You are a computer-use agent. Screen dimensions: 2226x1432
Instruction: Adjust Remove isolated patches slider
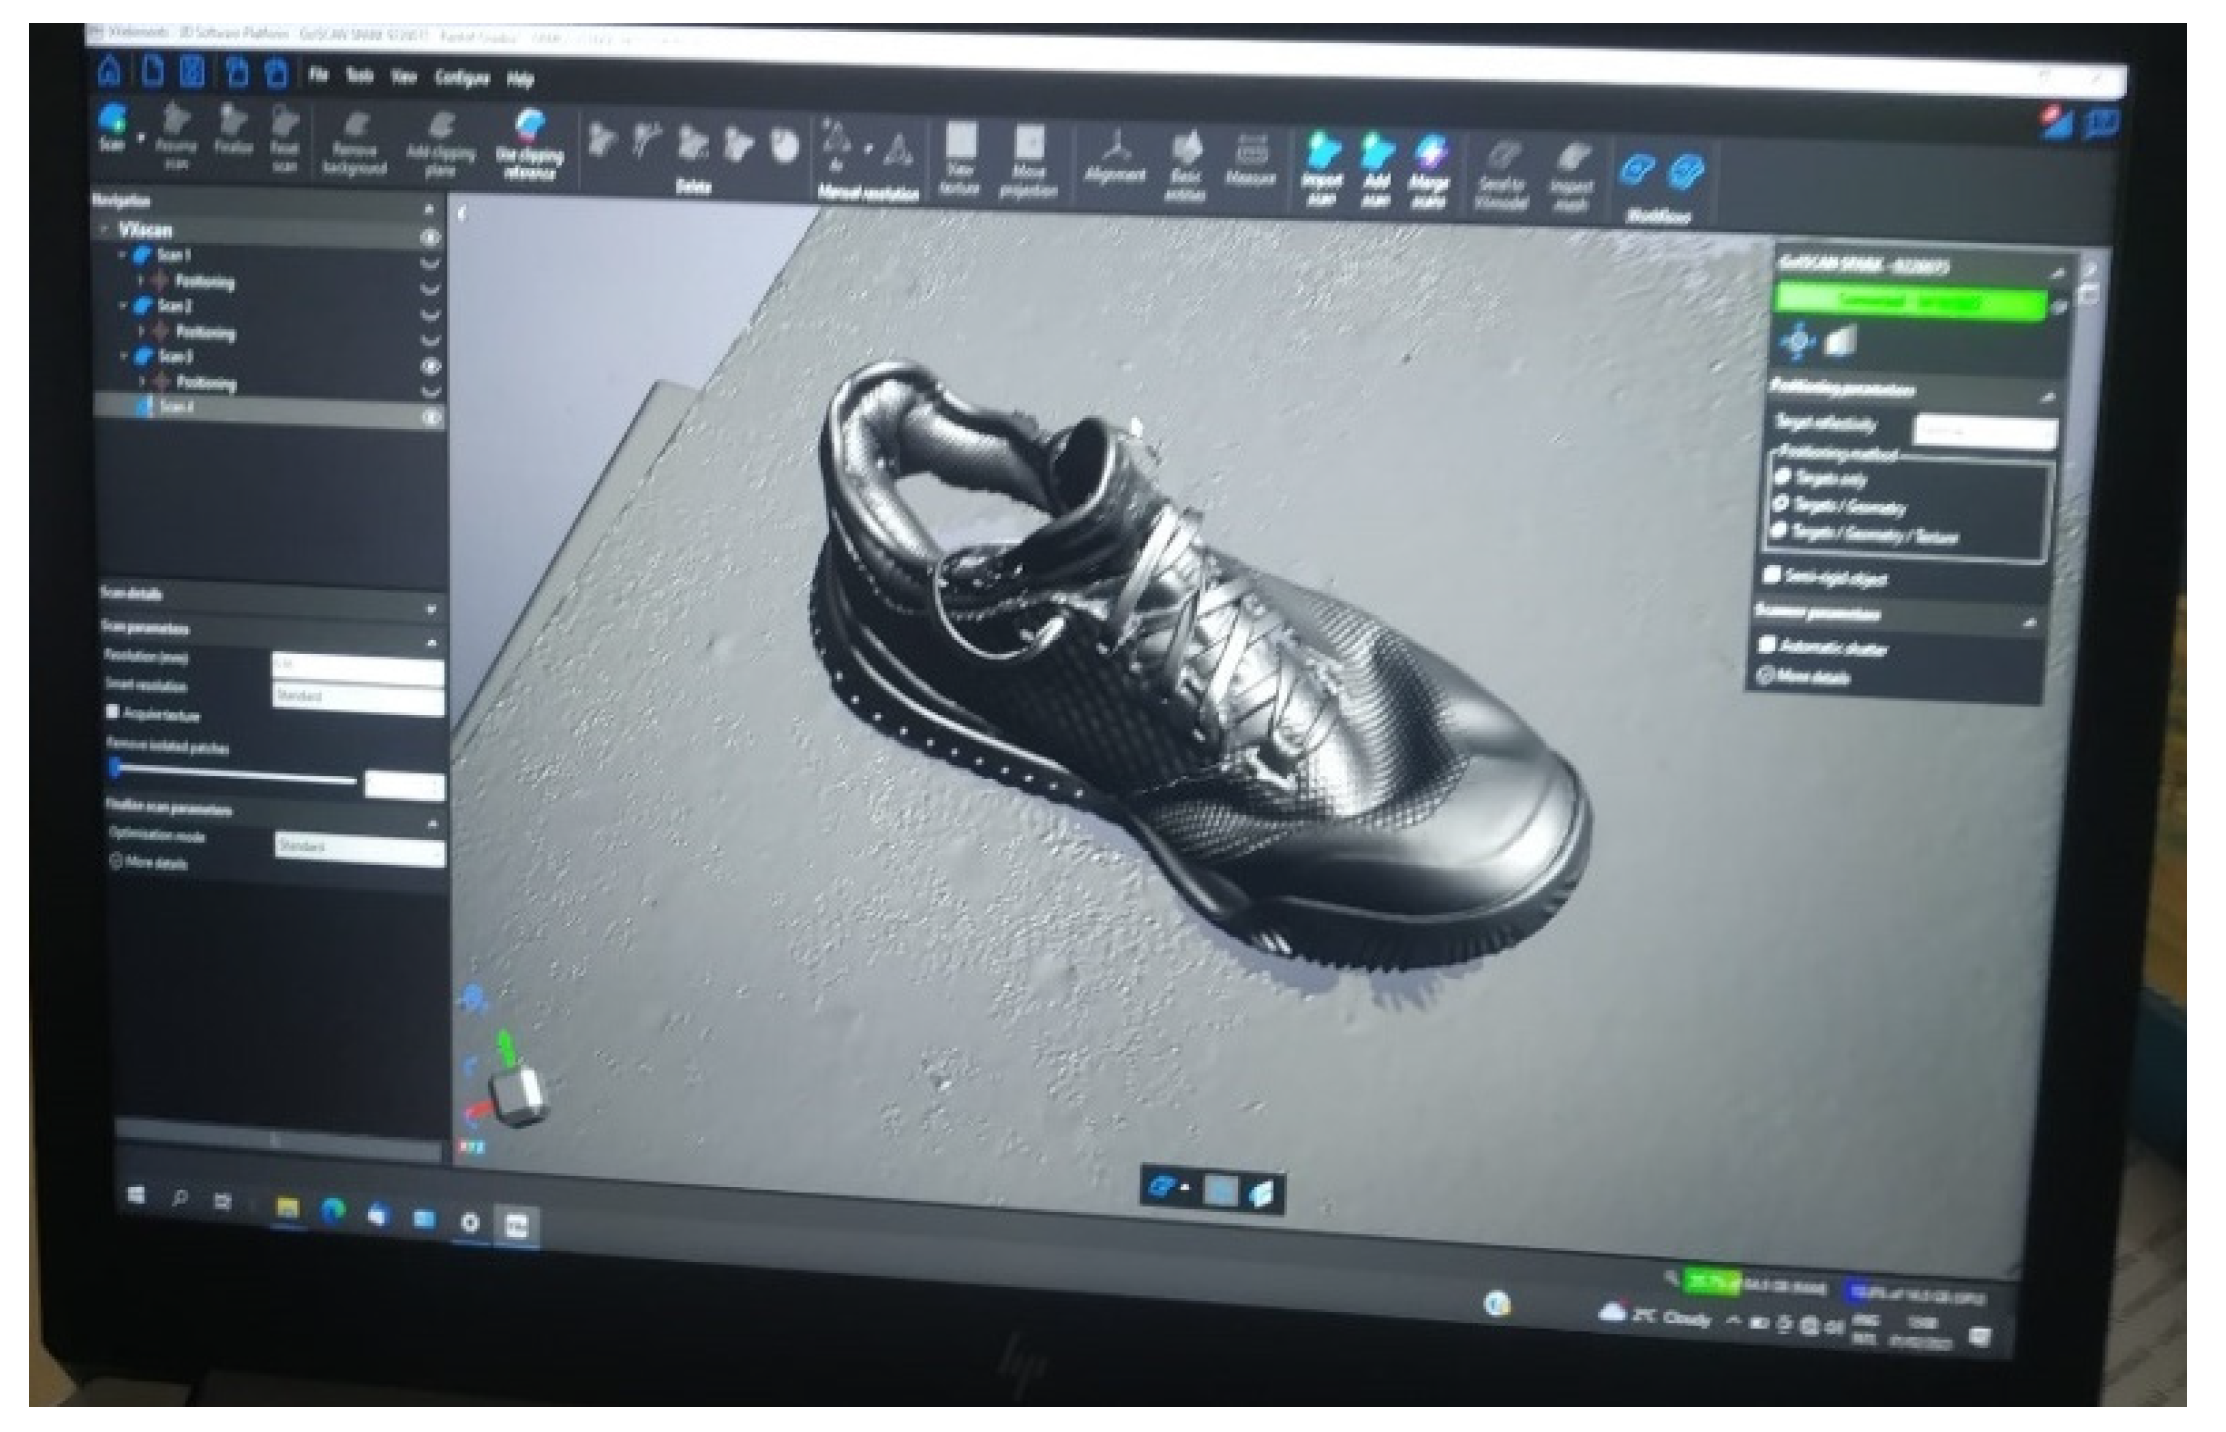click(116, 768)
